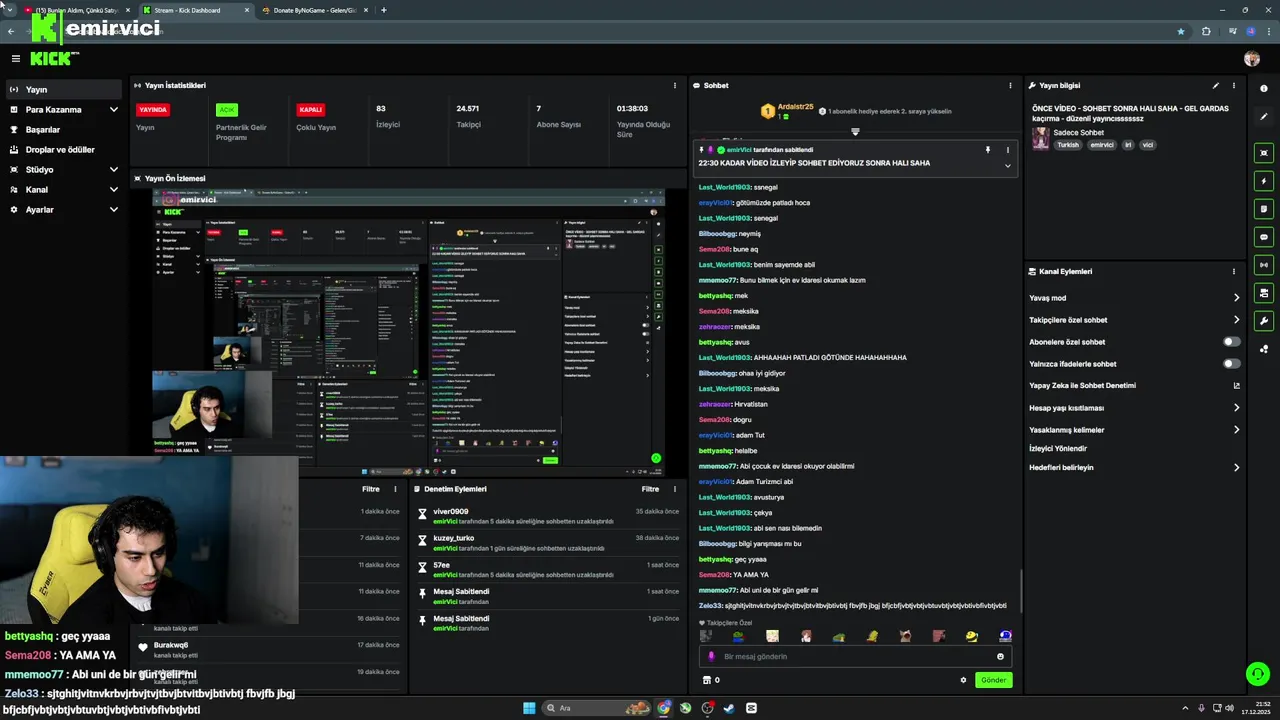Toggle broadcast stats widget in right rail
Image resolution: width=1280 pixels, height=720 pixels.
coord(1264,265)
